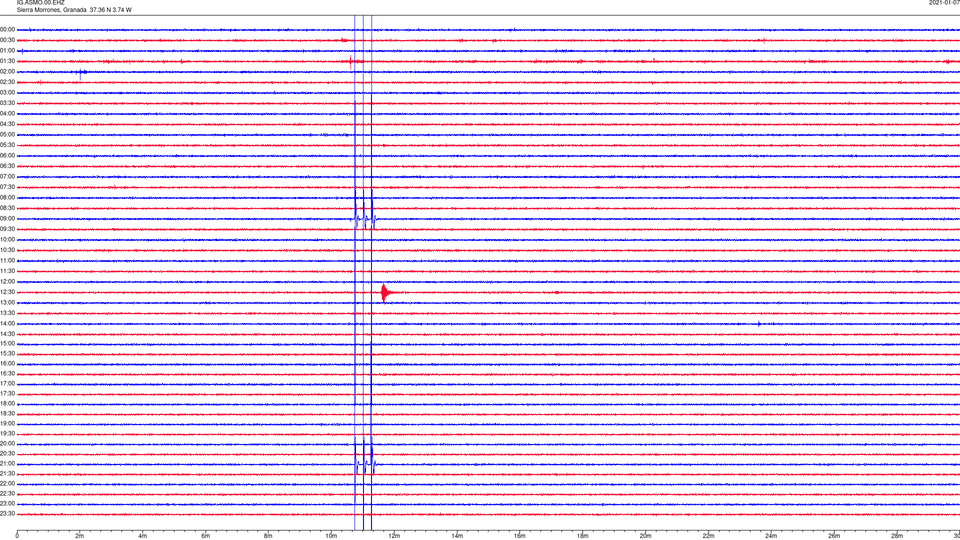Select the 02:00 trace time label

pos(7,72)
